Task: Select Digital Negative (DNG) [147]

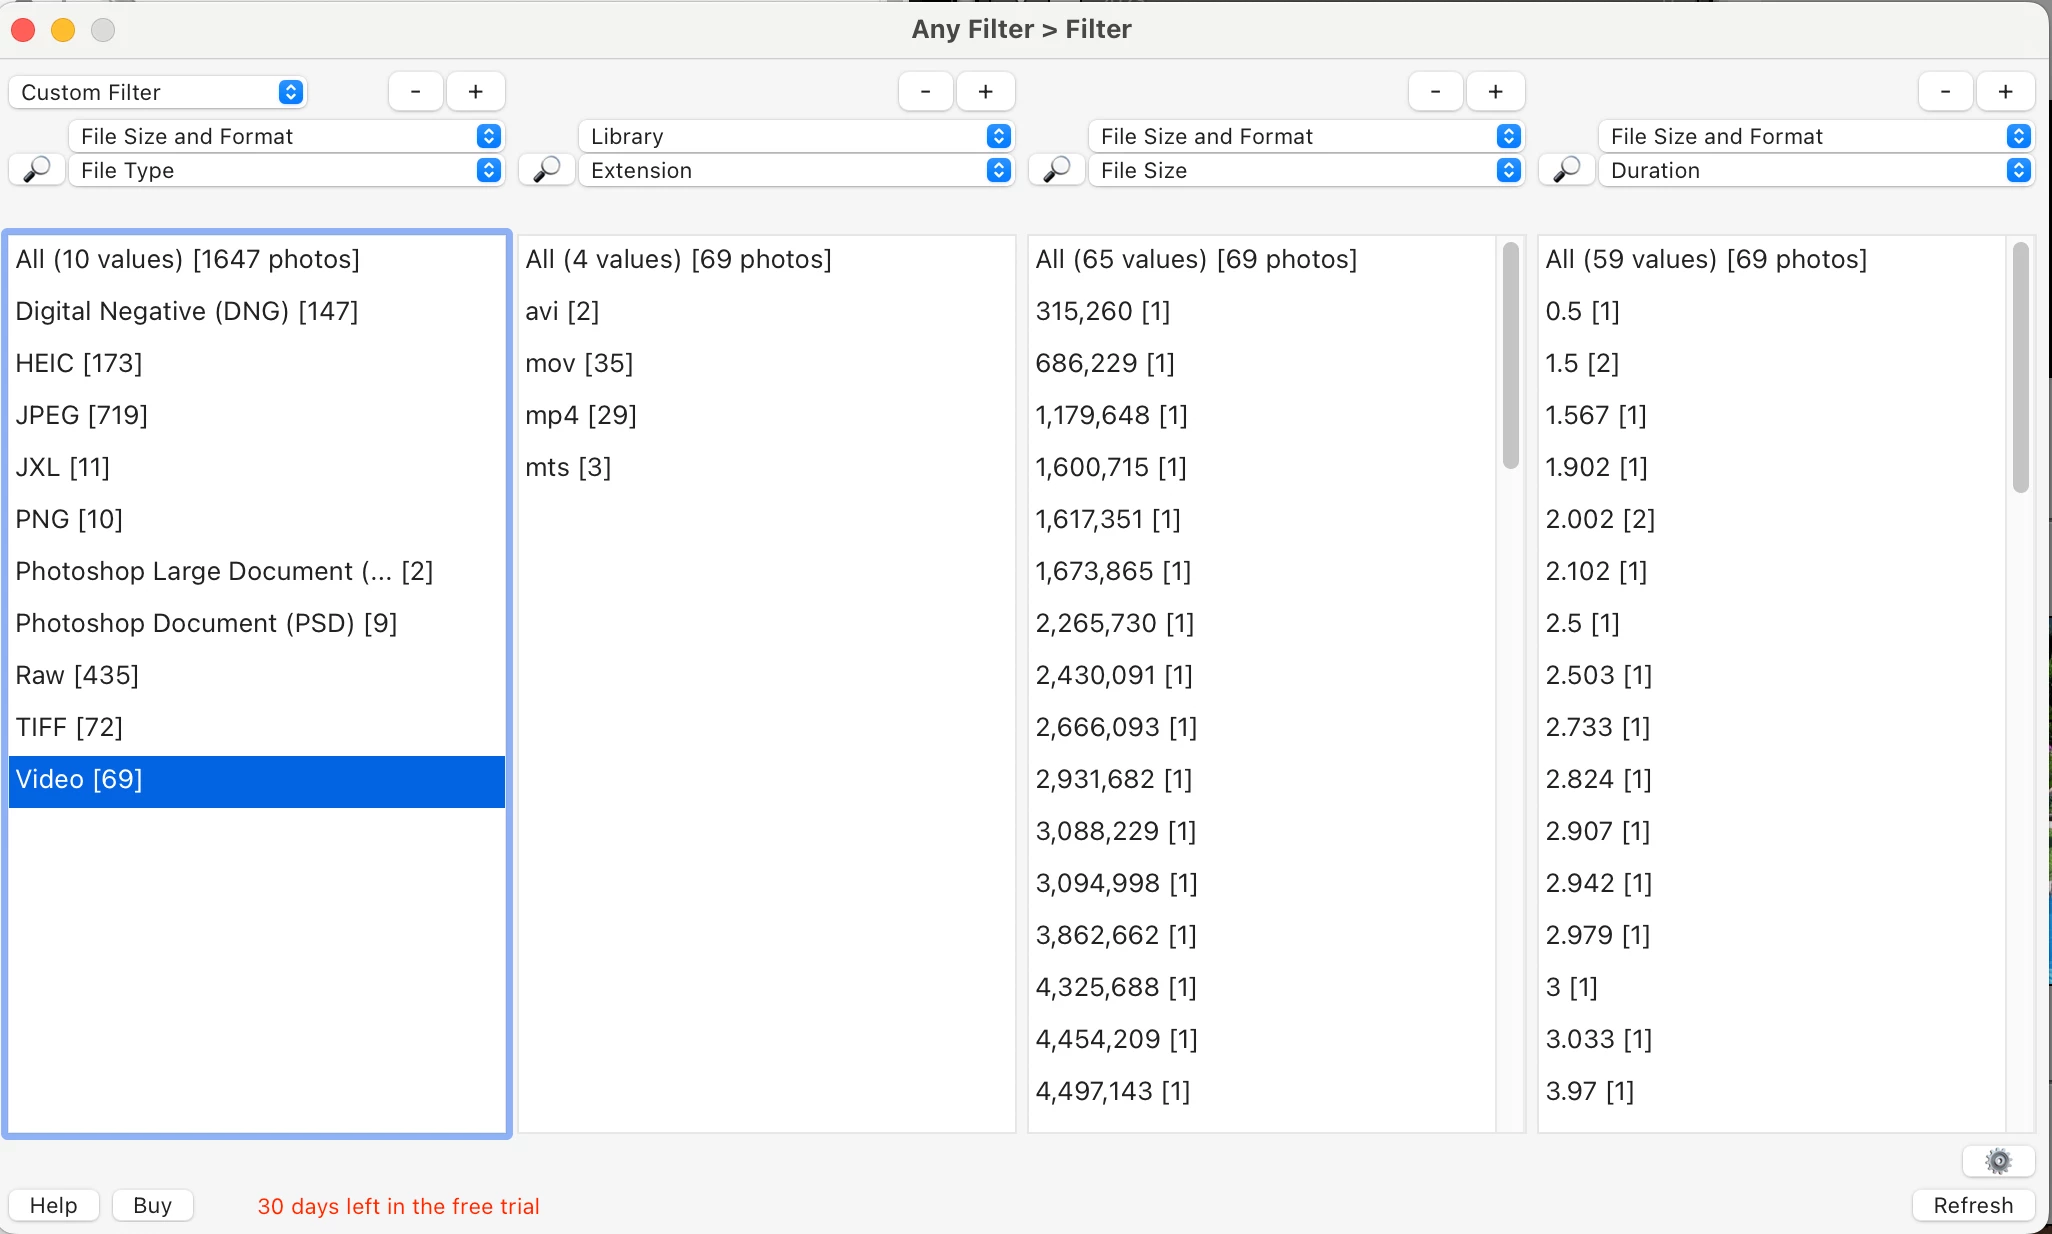Action: point(257,312)
